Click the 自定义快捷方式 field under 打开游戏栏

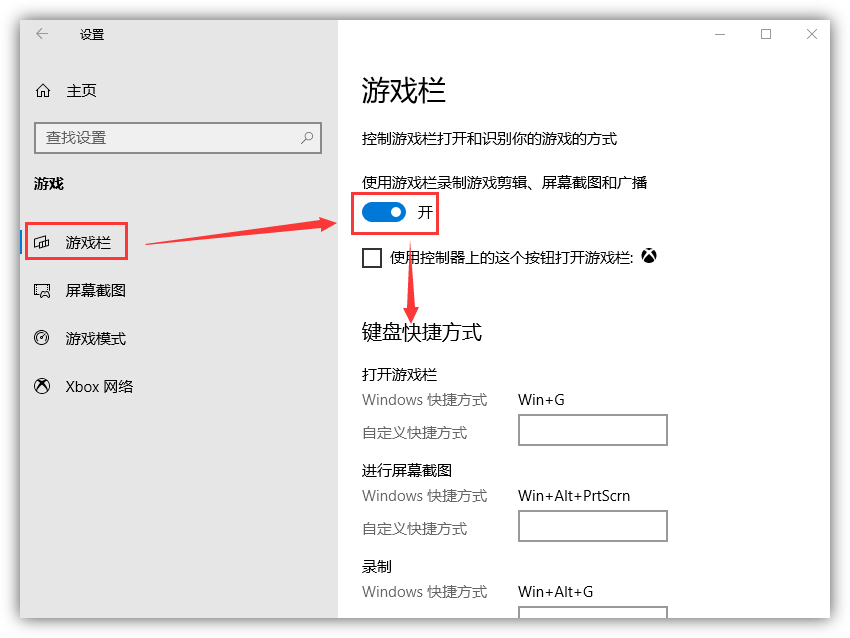point(592,430)
